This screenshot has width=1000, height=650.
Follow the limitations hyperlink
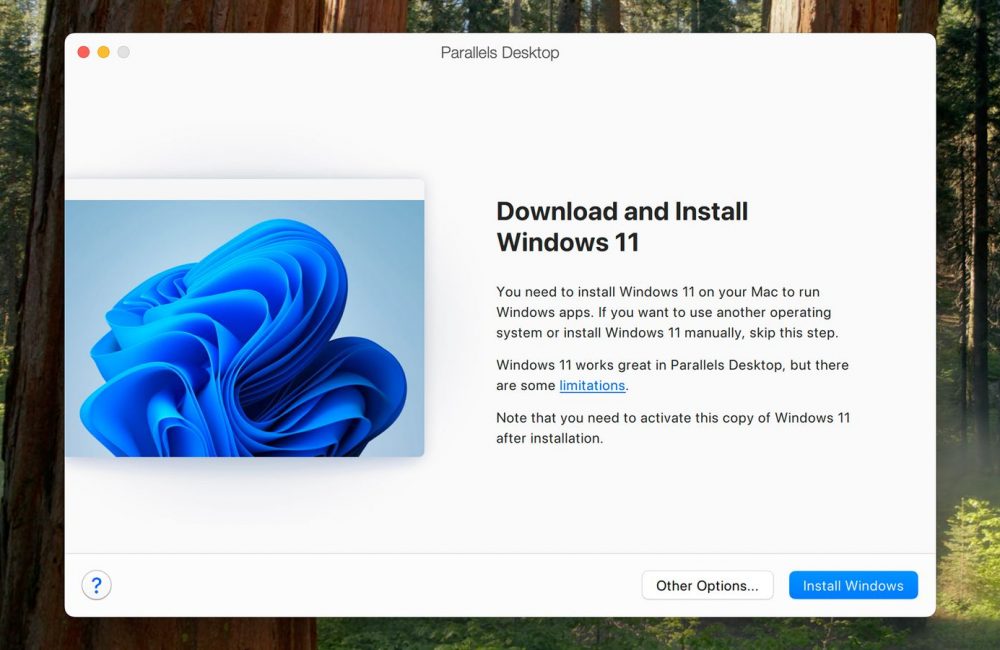coord(592,386)
